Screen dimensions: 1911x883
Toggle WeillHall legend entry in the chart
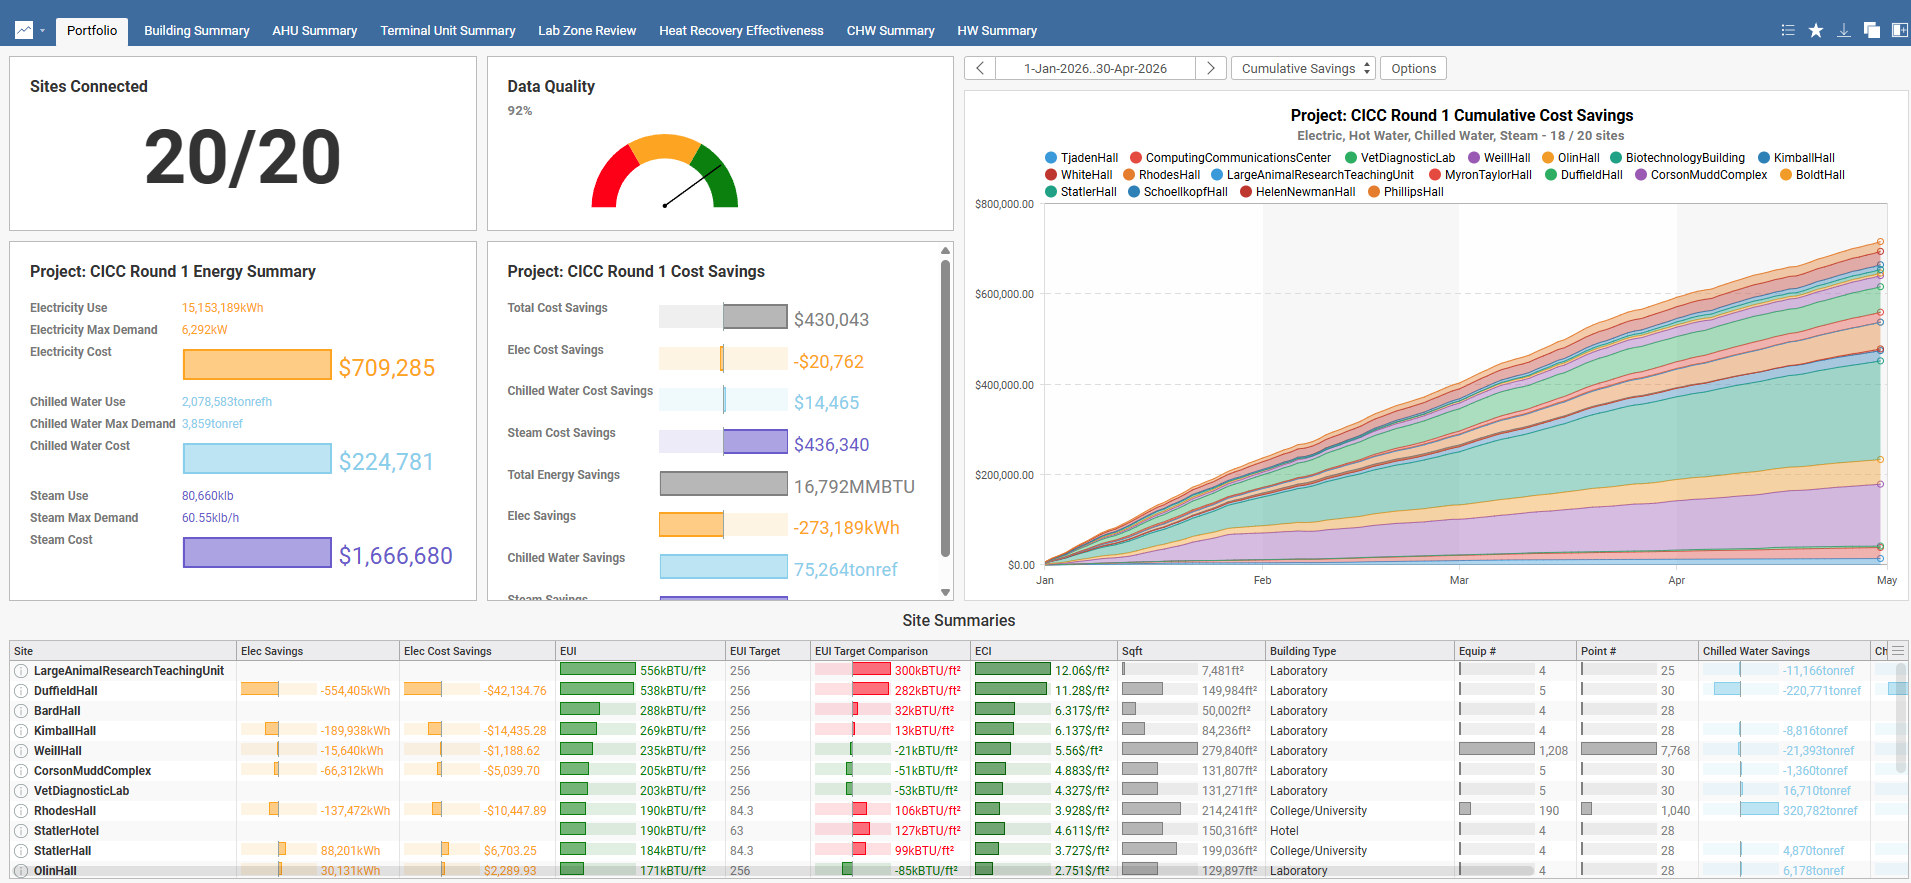tap(1499, 158)
